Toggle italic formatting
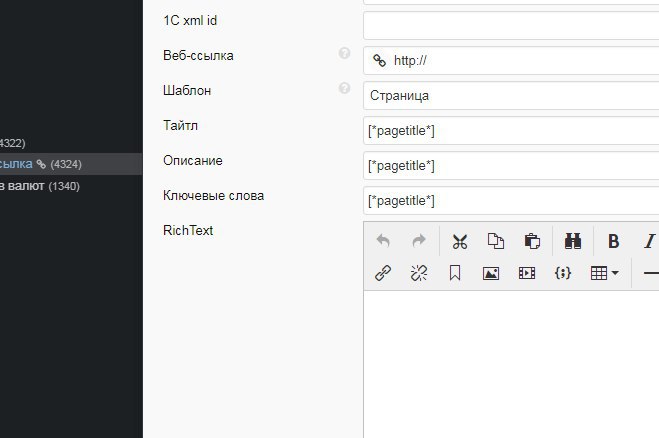 (649, 241)
